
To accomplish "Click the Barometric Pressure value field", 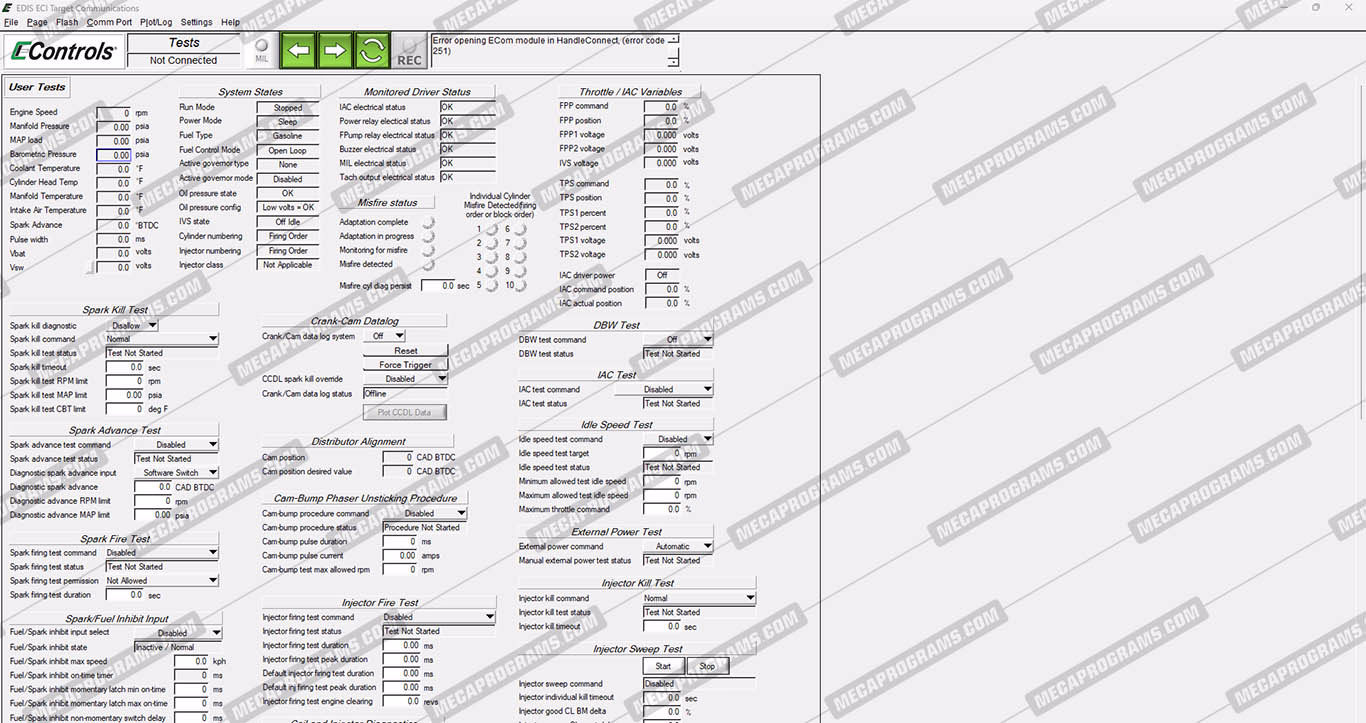I will [114, 155].
